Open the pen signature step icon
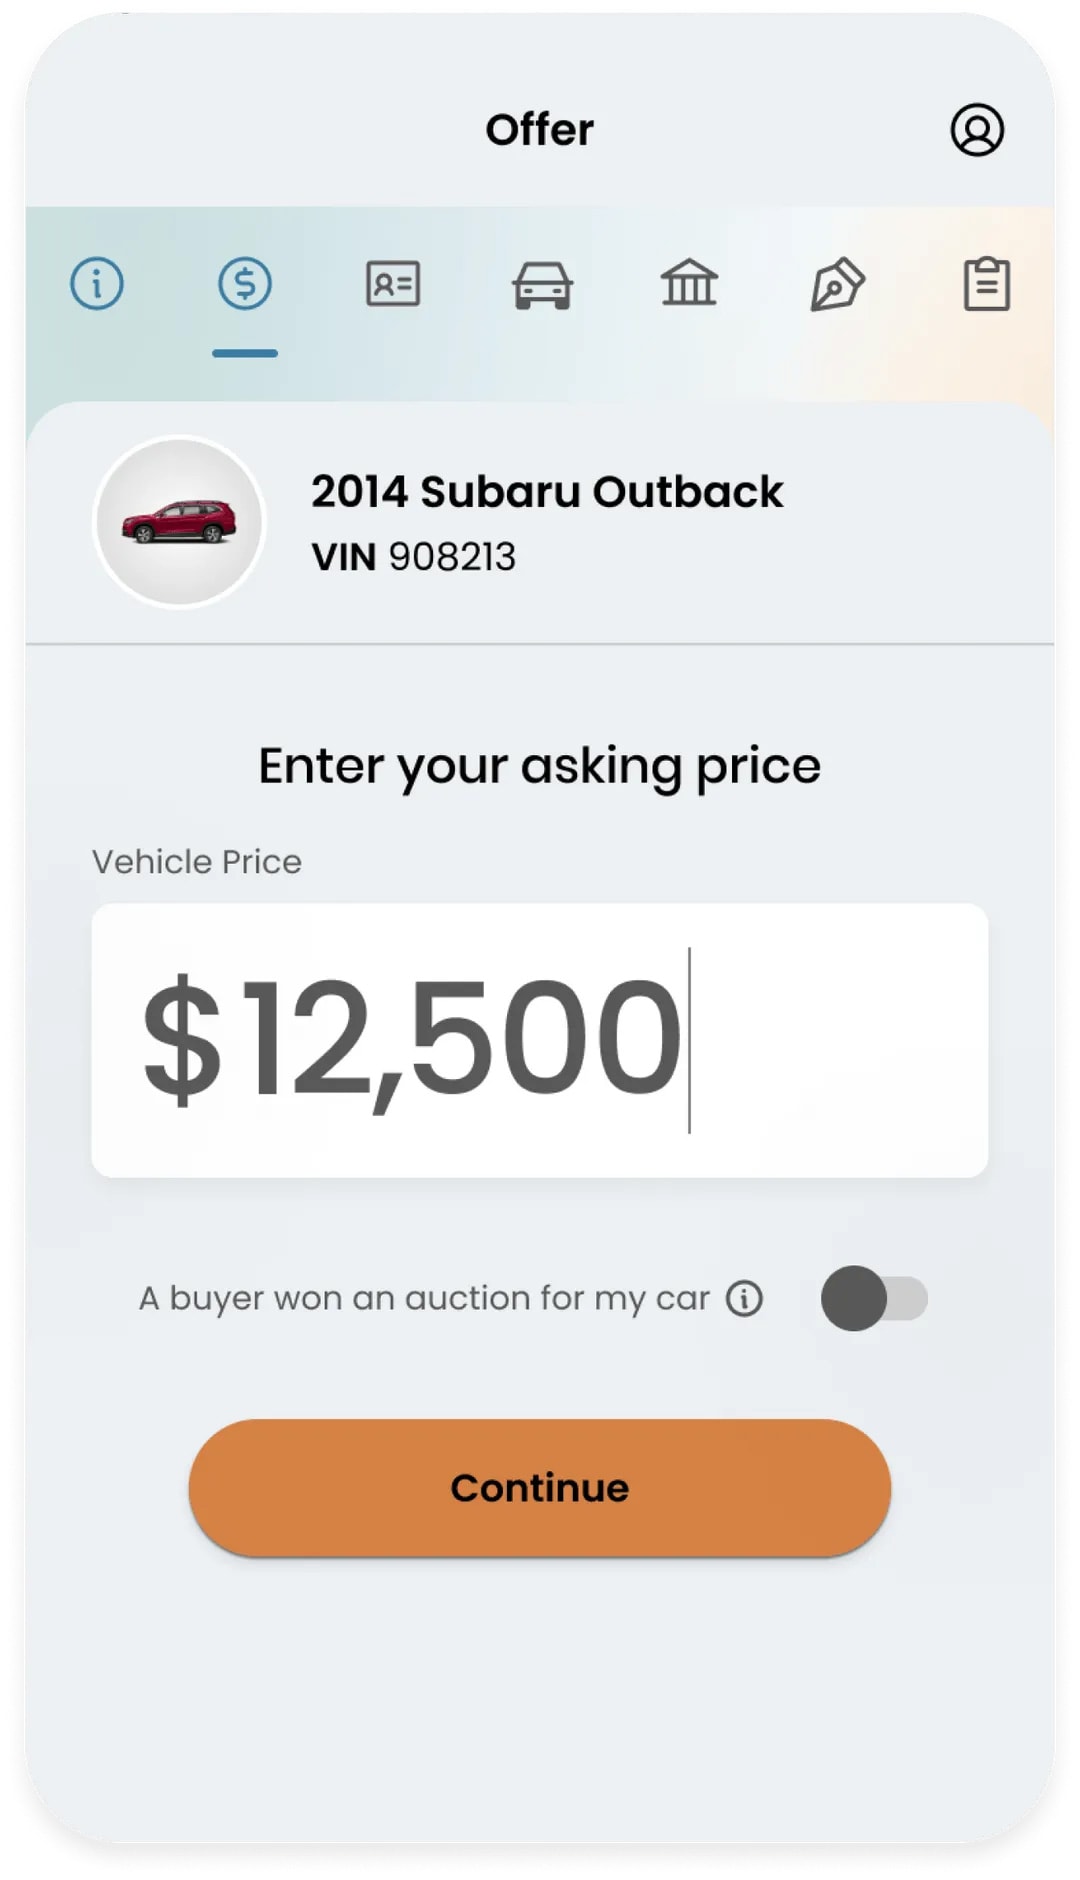 (837, 284)
